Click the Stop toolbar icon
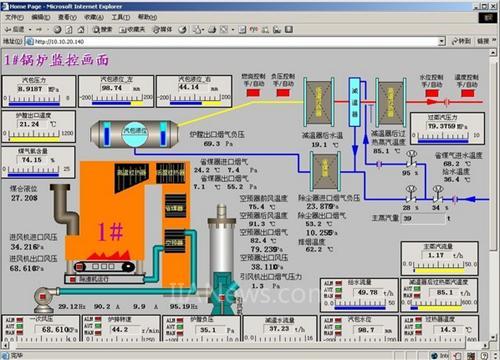The height and width of the screenshot is (360, 500). [x=57, y=30]
